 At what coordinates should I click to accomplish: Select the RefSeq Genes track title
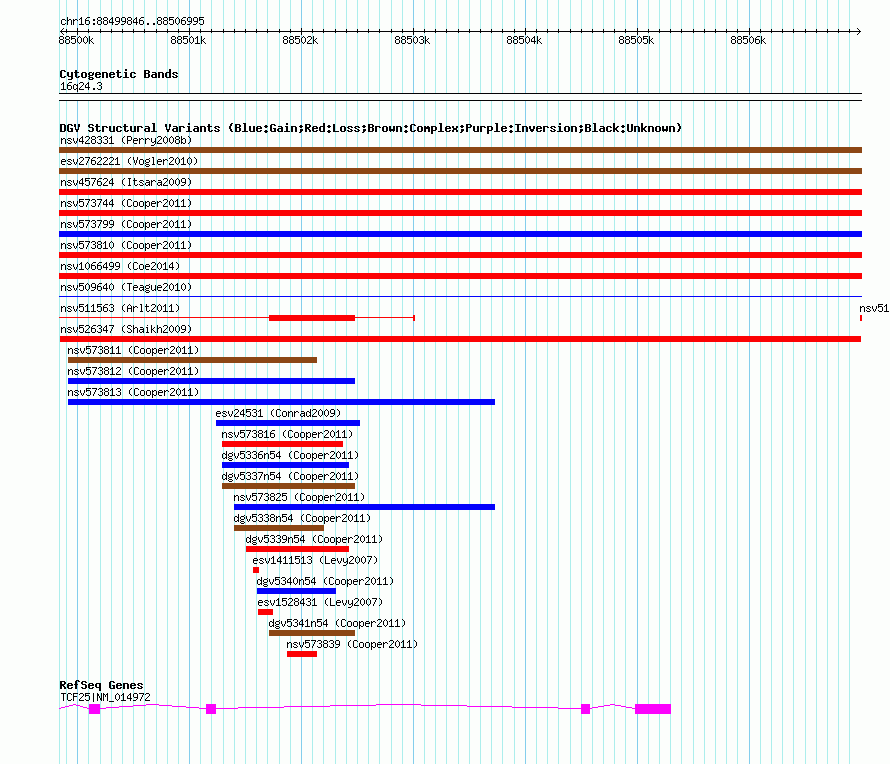click(101, 685)
